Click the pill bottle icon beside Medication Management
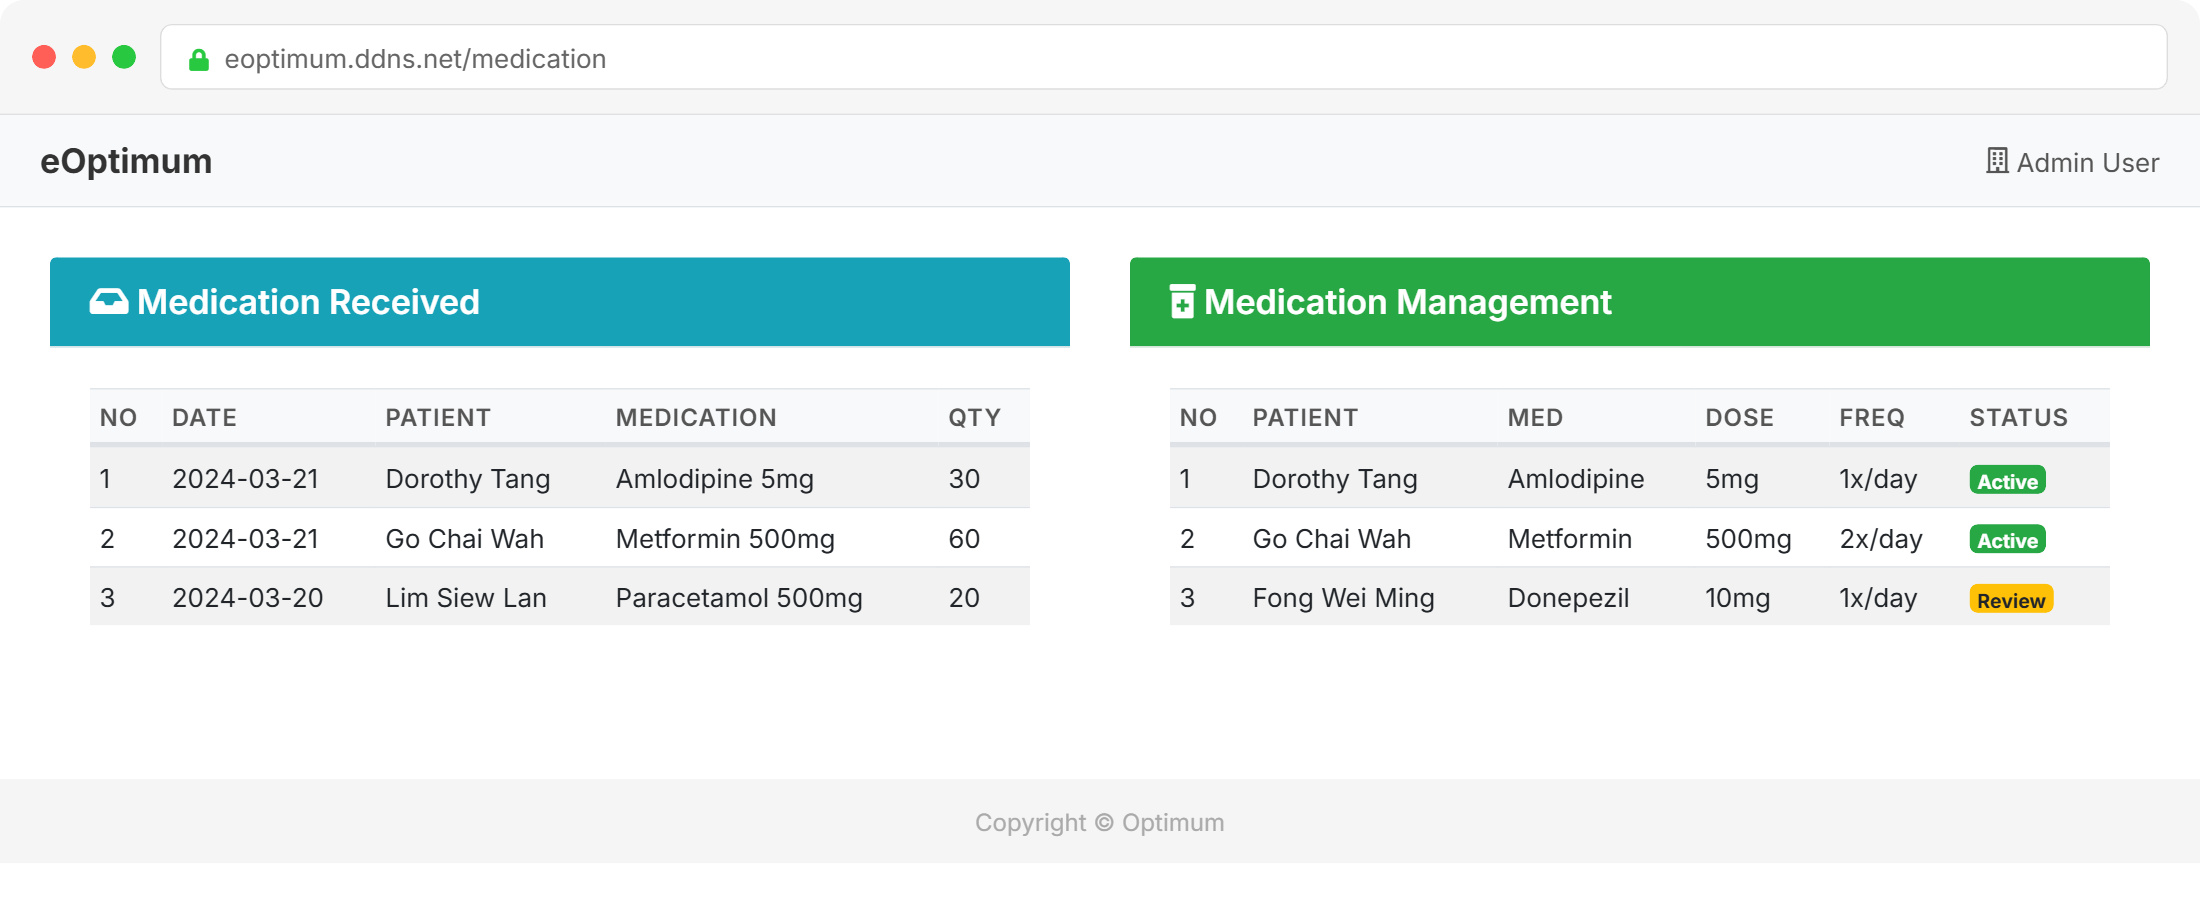Viewport: 2200px width, 916px height. click(x=1182, y=302)
